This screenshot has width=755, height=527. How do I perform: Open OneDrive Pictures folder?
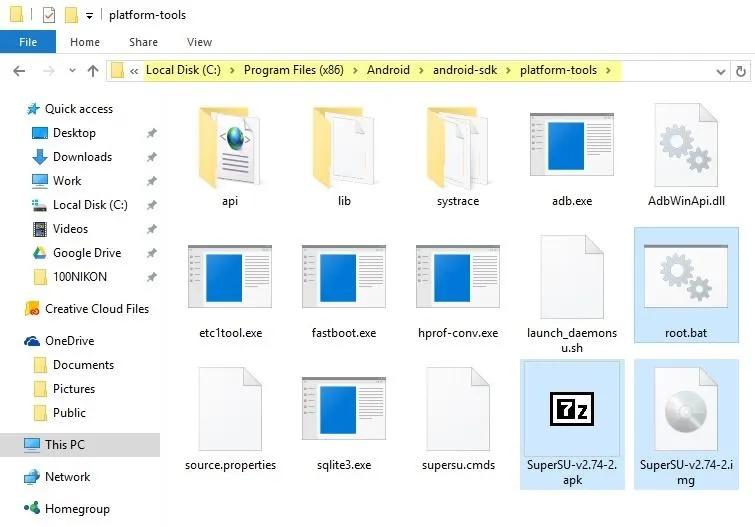(64, 389)
